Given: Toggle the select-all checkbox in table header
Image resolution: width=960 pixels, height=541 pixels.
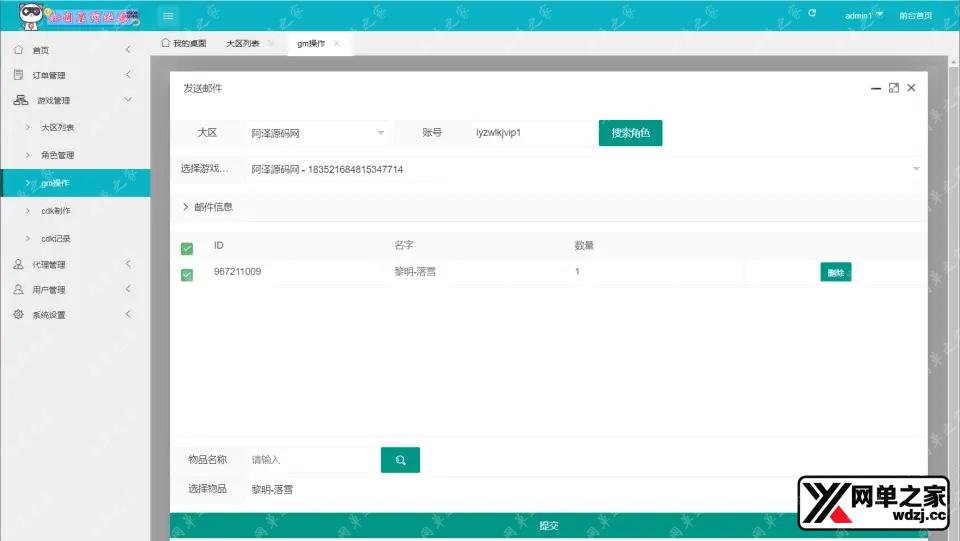Looking at the screenshot, I should 187,248.
